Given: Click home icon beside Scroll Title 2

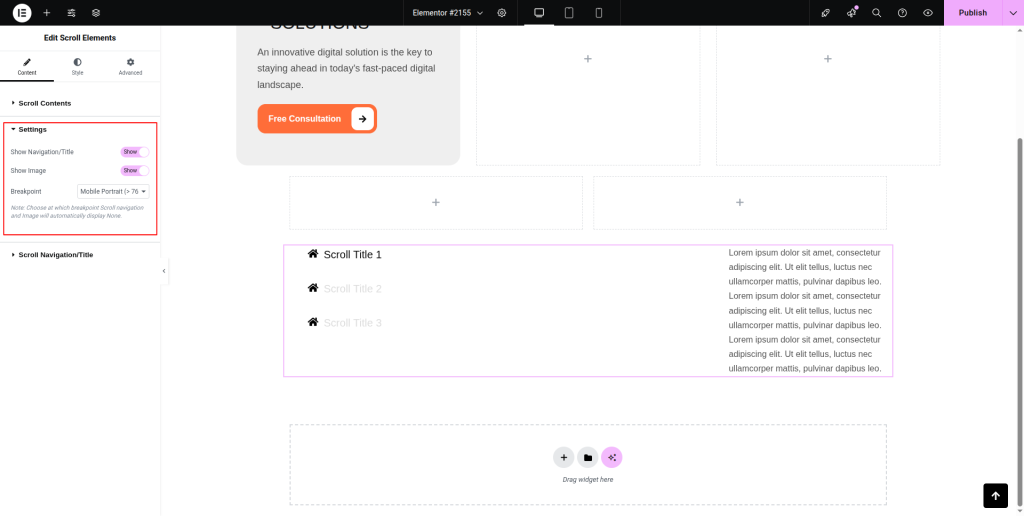Looking at the screenshot, I should click(x=313, y=287).
